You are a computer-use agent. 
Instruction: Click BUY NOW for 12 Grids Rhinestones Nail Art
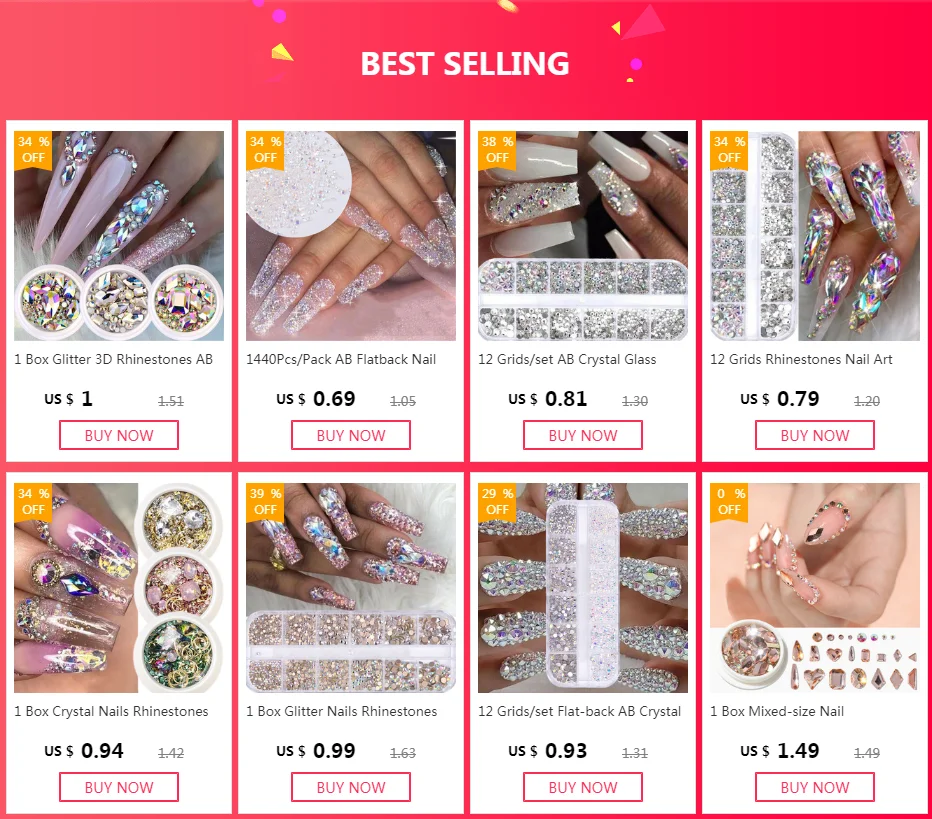(x=815, y=435)
